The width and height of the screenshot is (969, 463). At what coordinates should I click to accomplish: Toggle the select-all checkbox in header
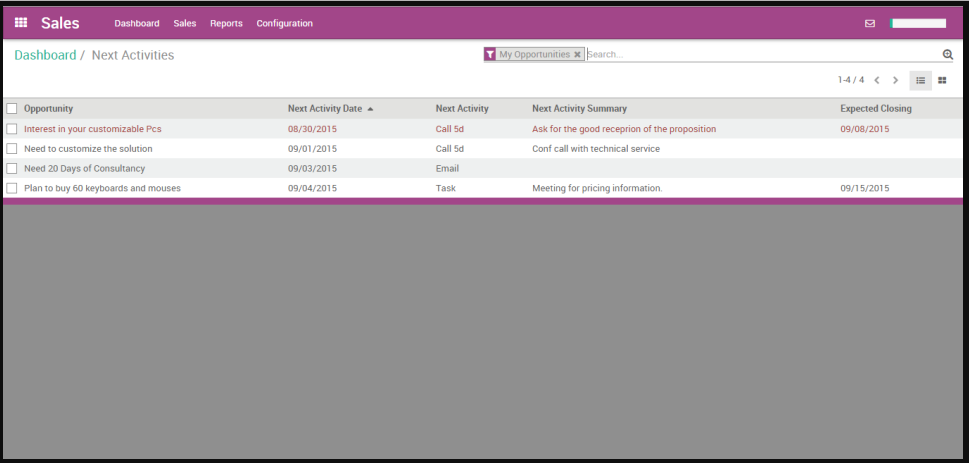(x=12, y=109)
